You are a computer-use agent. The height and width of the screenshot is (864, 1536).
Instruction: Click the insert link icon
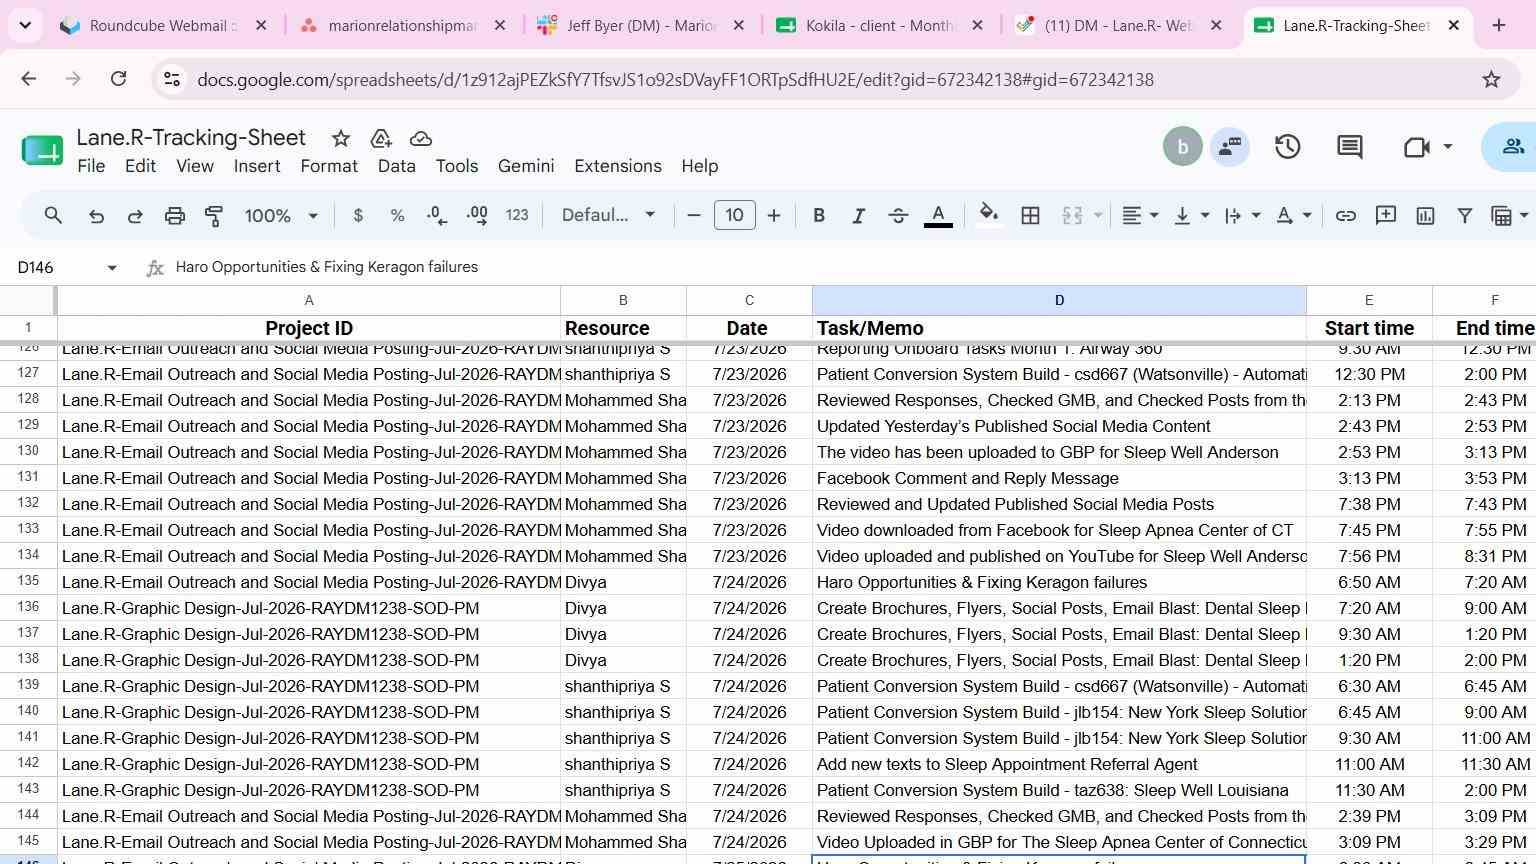point(1346,215)
